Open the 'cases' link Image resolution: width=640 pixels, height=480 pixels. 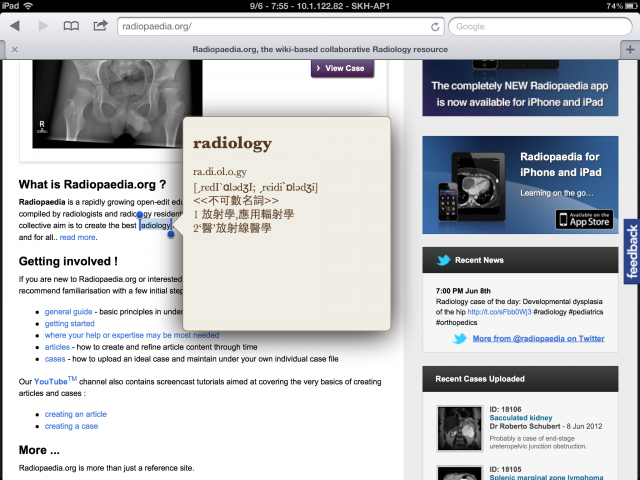pos(55,359)
